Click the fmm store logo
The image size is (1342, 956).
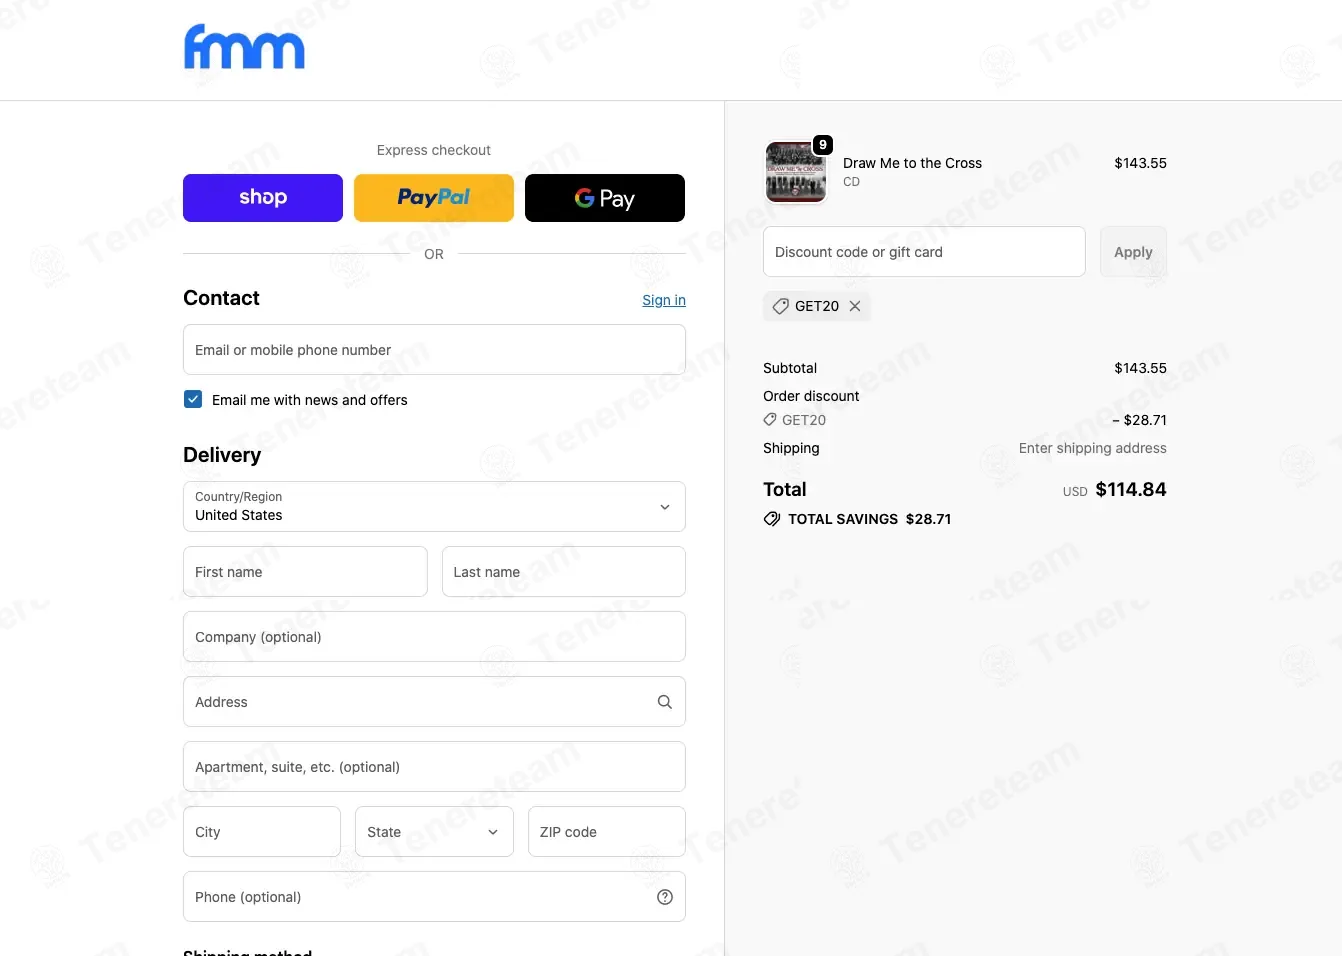point(244,47)
